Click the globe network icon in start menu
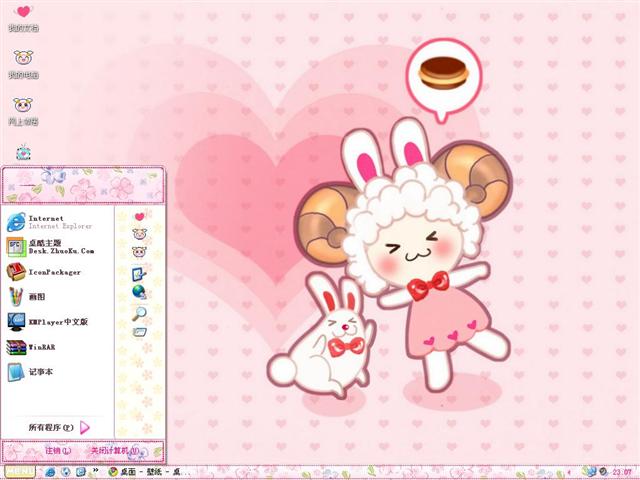The image size is (640, 480). coord(139,292)
